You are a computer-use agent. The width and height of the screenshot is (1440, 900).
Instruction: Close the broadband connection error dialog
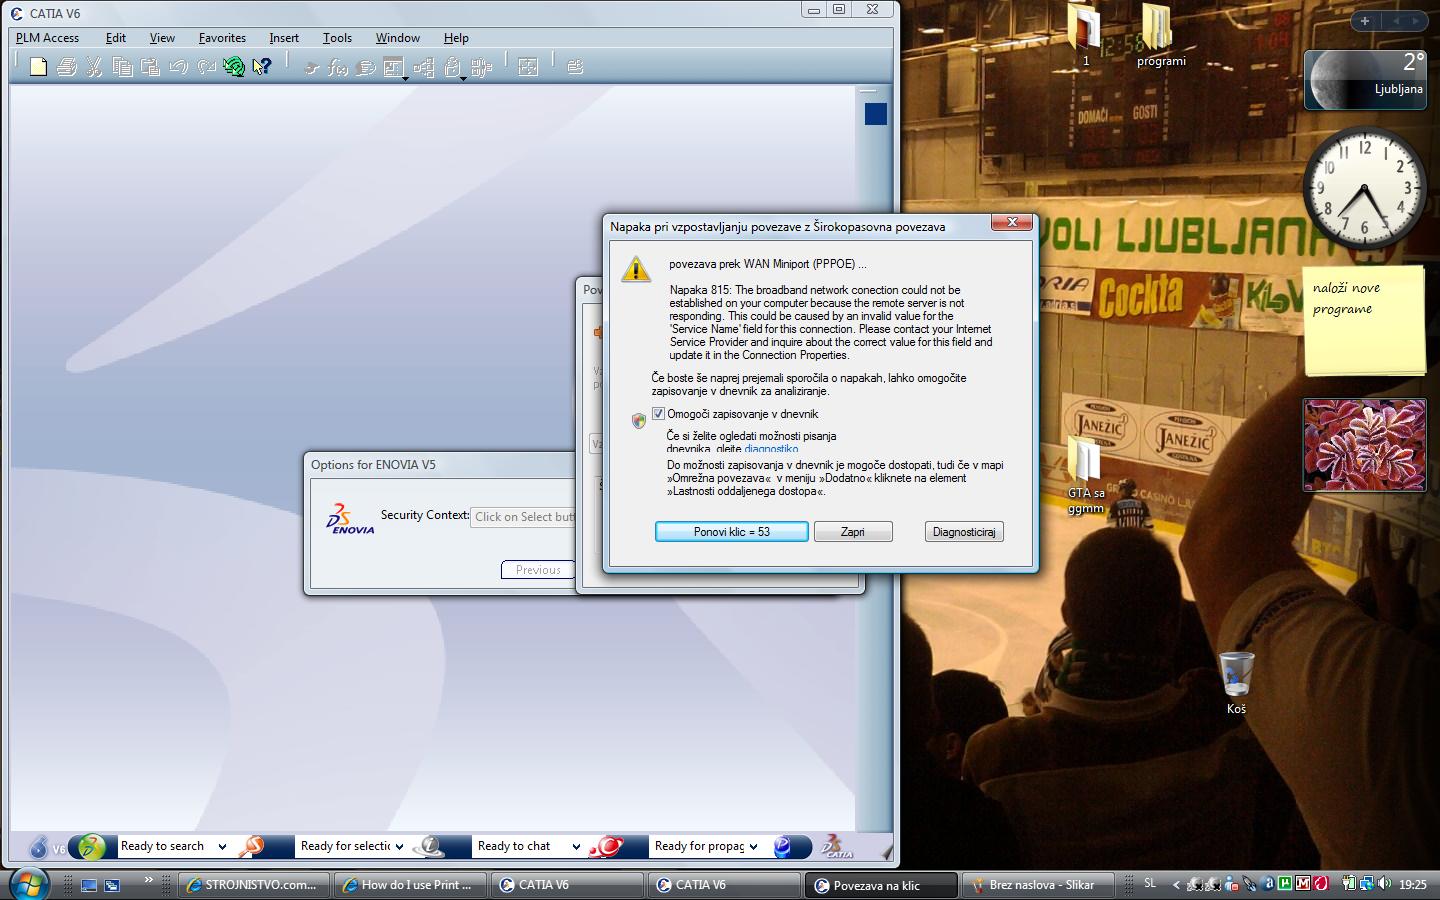point(1012,222)
